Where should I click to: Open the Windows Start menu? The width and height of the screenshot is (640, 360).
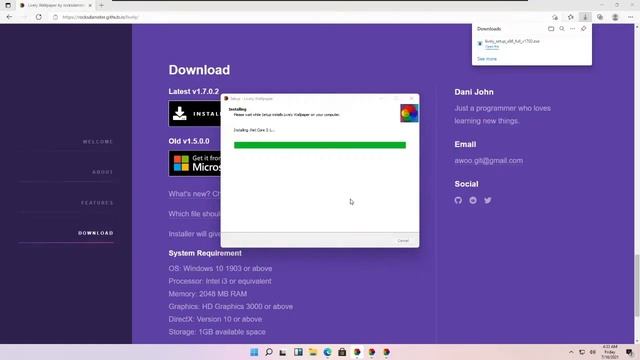point(254,352)
